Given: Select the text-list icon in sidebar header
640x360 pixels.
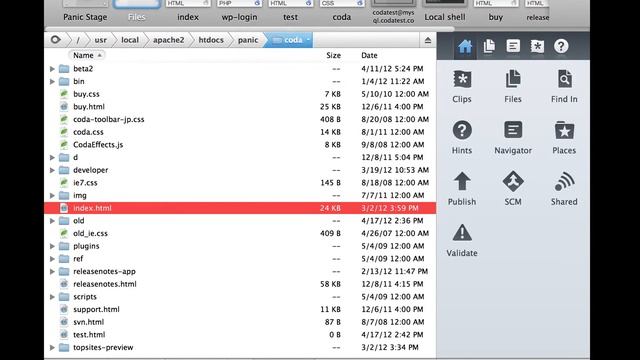Looking at the screenshot, I should click(x=513, y=46).
